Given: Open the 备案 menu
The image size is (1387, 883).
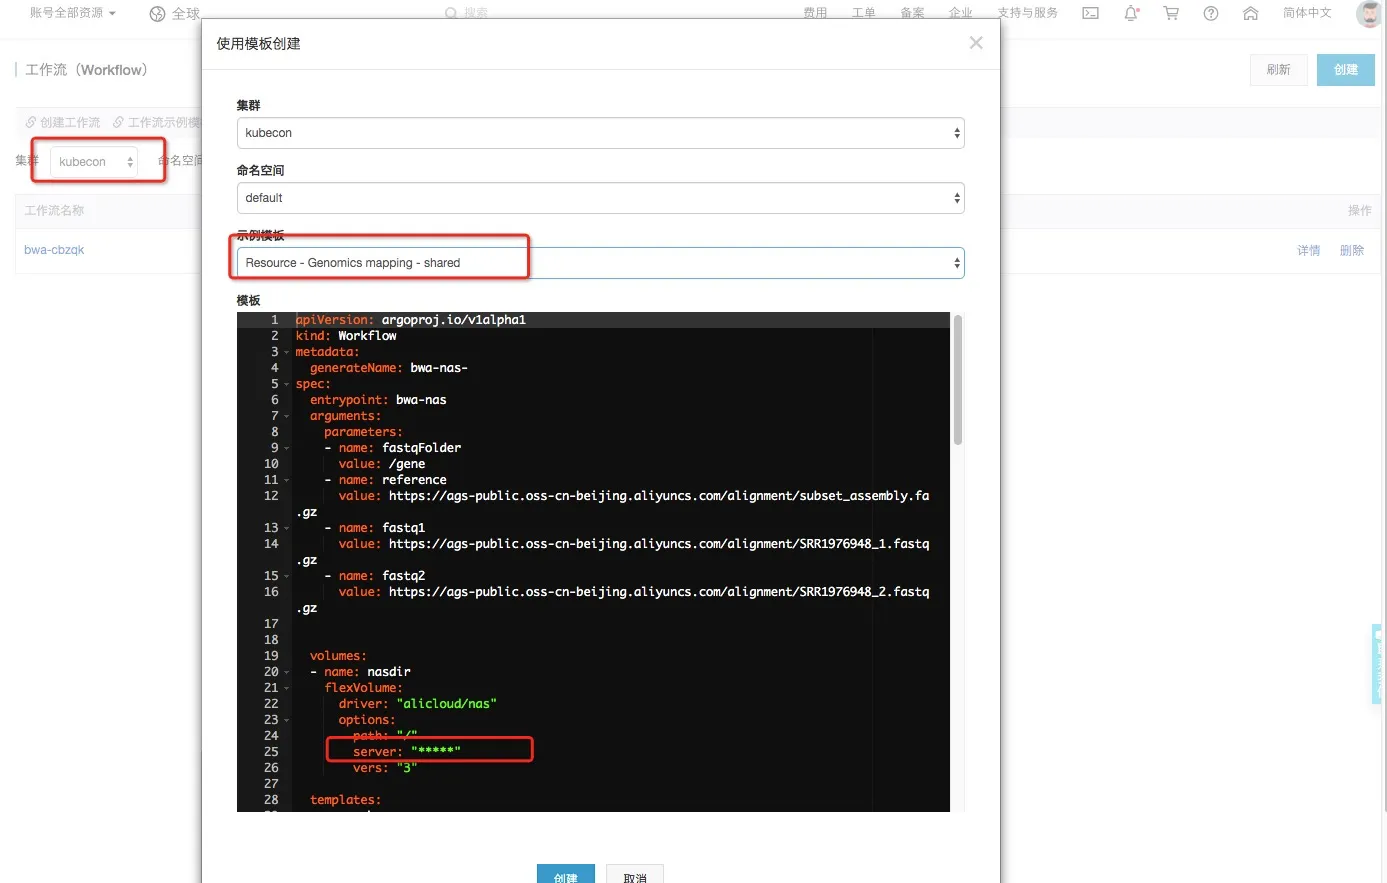Looking at the screenshot, I should tap(912, 13).
